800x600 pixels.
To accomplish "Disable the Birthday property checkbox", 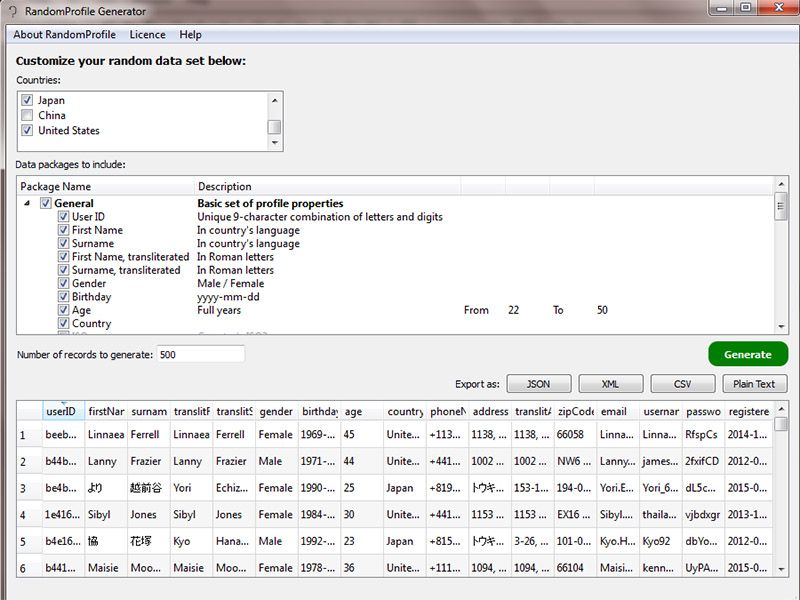I will click(63, 297).
